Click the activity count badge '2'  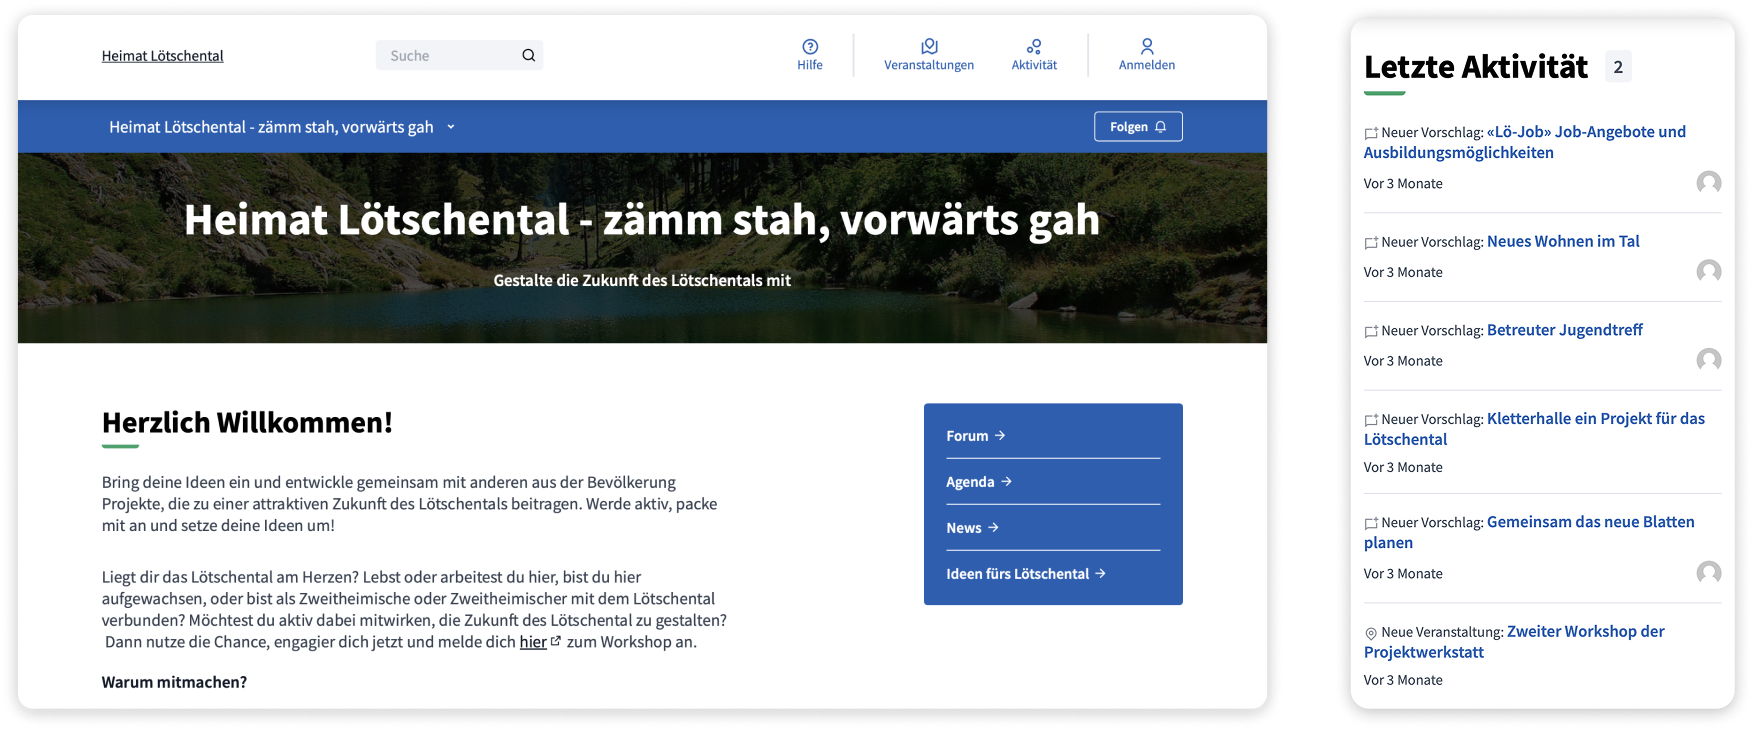coord(1618,67)
